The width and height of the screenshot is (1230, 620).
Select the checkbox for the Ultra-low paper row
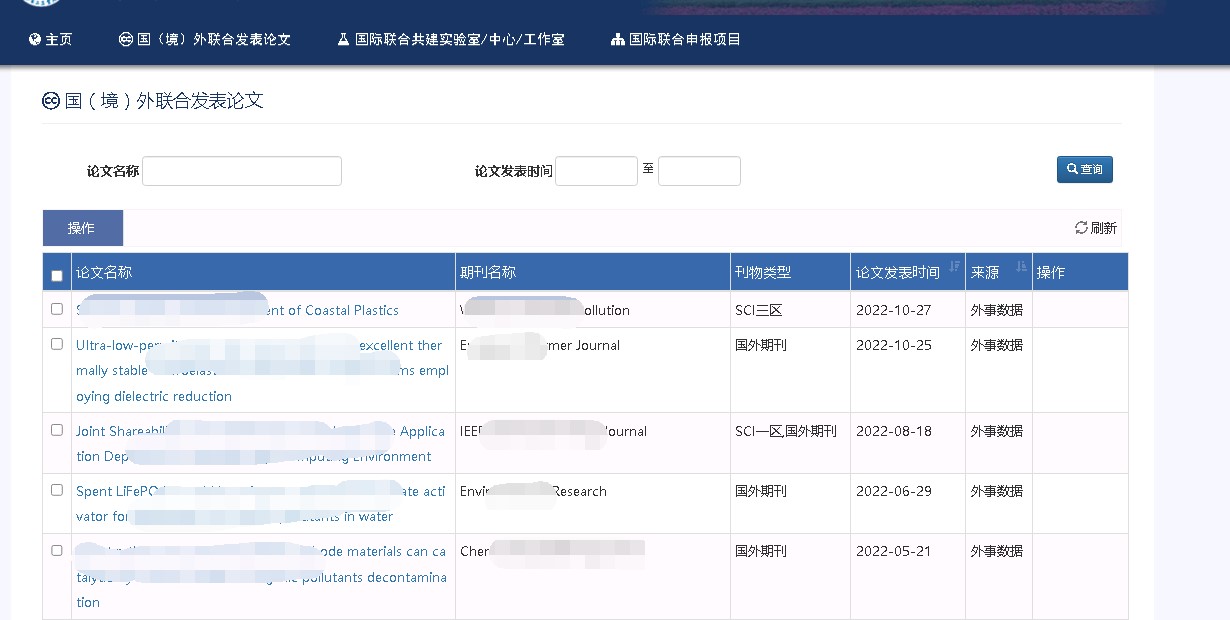[x=57, y=344]
